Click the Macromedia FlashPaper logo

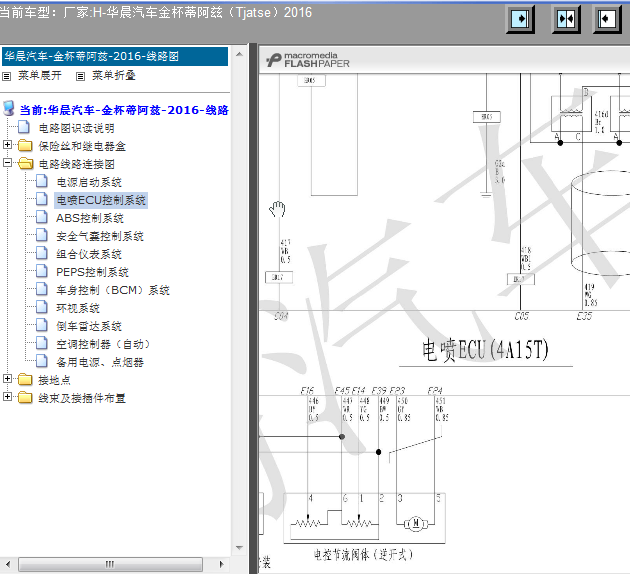[308, 60]
